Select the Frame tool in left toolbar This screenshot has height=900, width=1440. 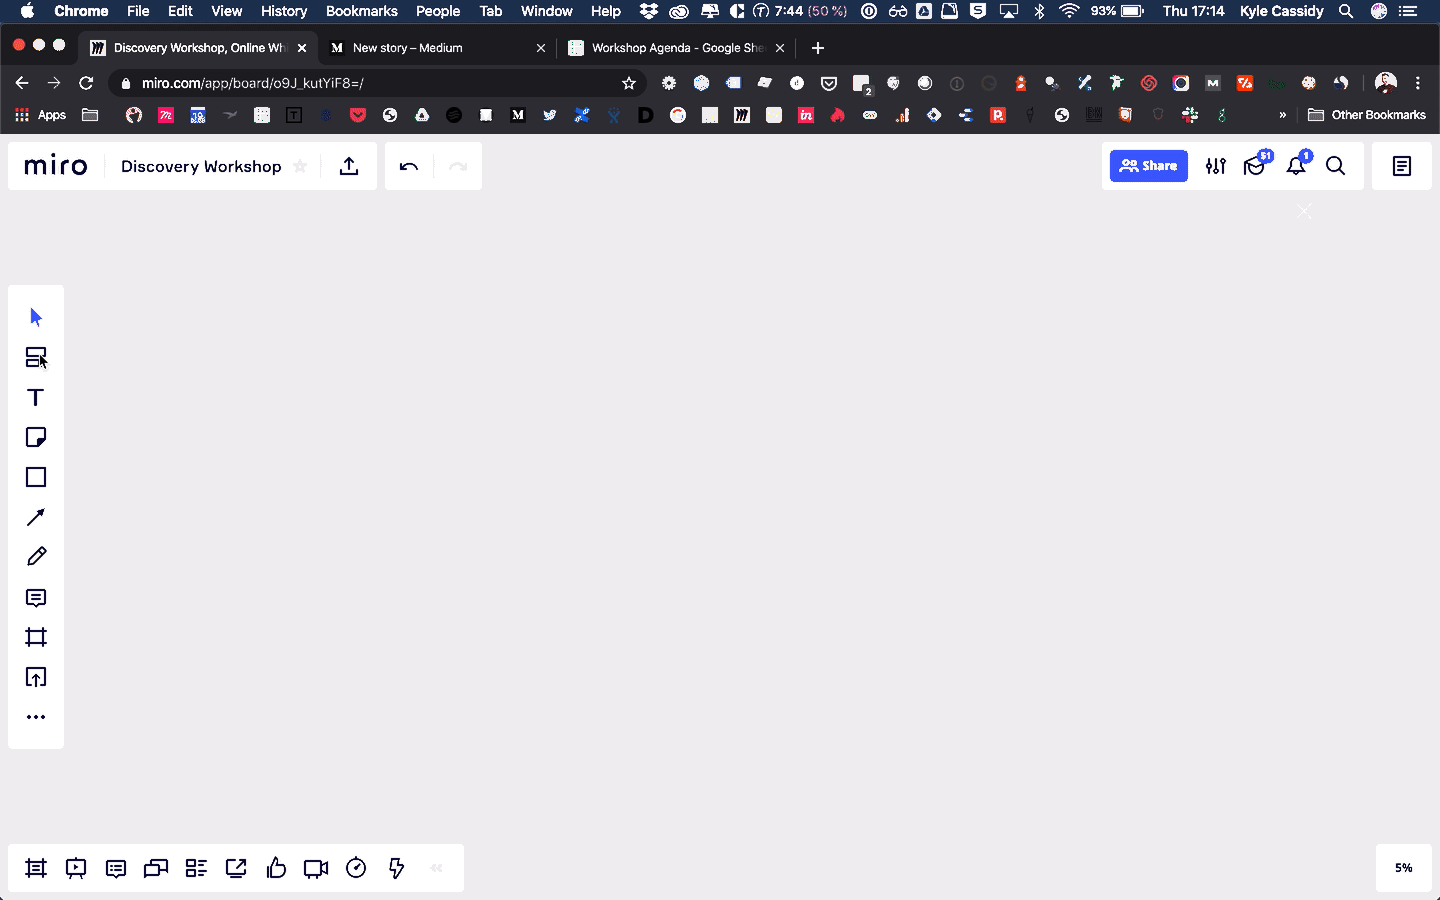pyautogui.click(x=36, y=637)
